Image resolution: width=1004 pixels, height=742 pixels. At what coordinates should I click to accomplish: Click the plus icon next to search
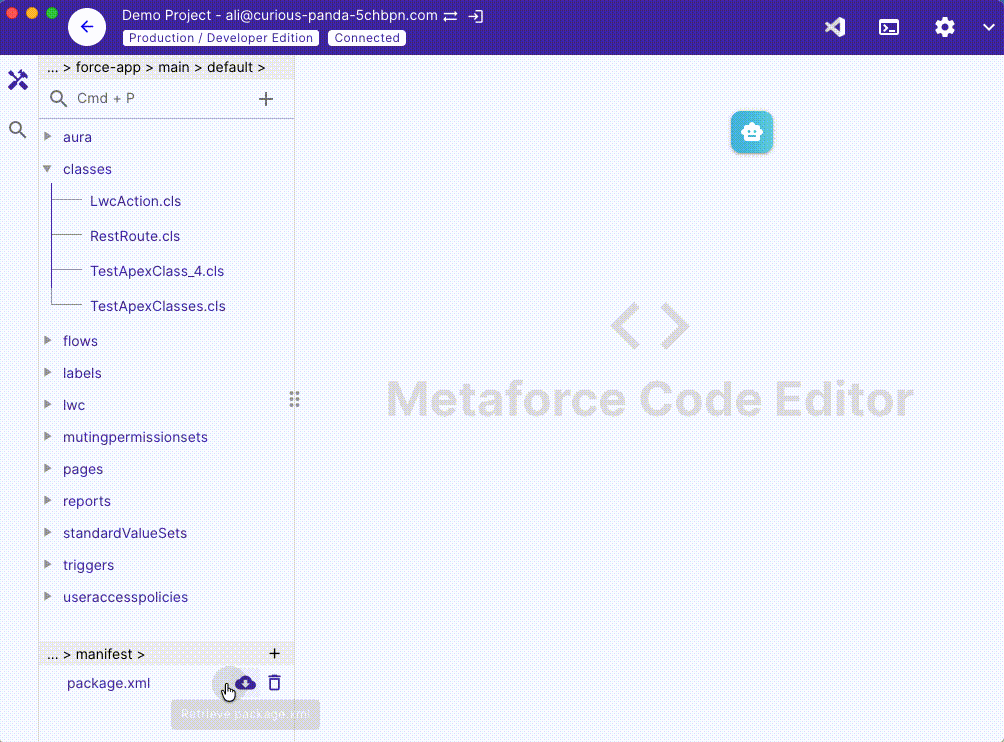(266, 99)
